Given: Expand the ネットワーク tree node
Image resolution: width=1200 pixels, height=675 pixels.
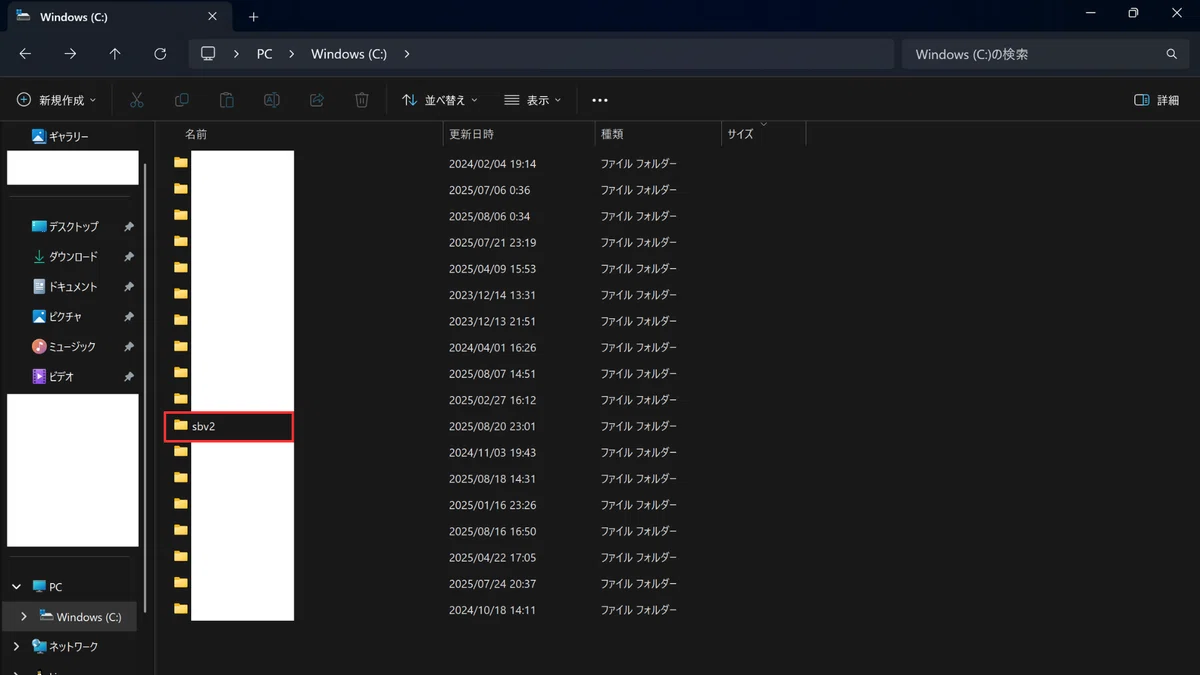Looking at the screenshot, I should point(17,647).
